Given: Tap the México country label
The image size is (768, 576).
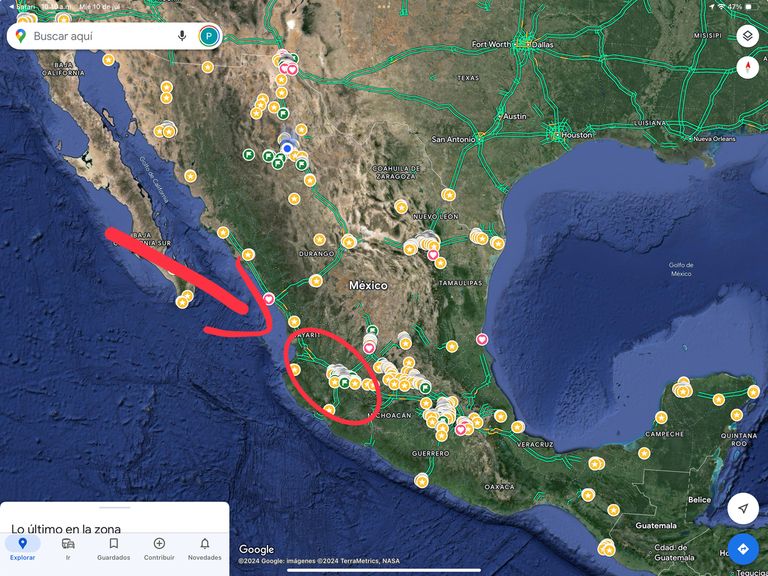Looking at the screenshot, I should tap(368, 286).
